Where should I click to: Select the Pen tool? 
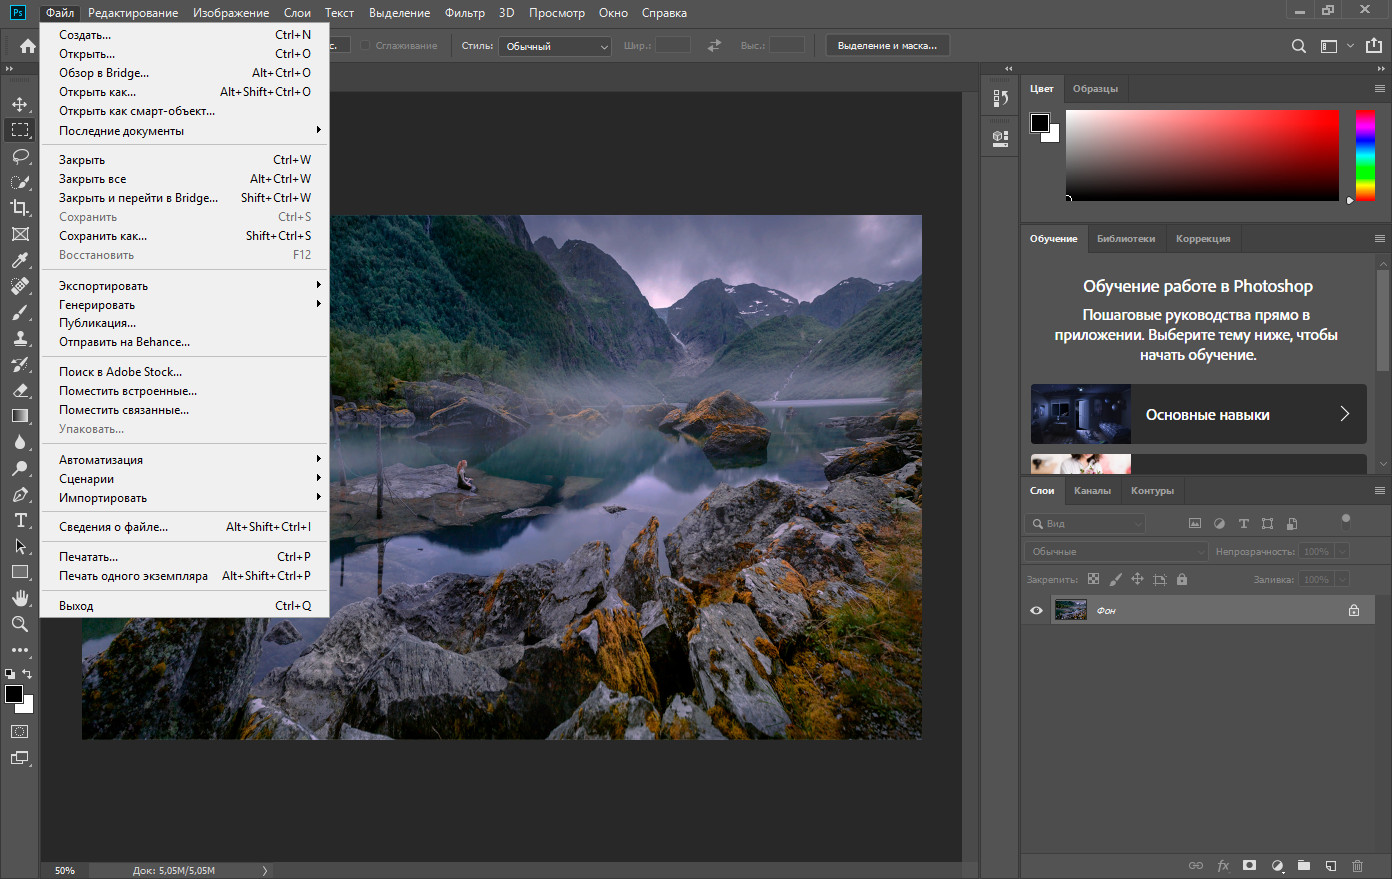pyautogui.click(x=20, y=494)
